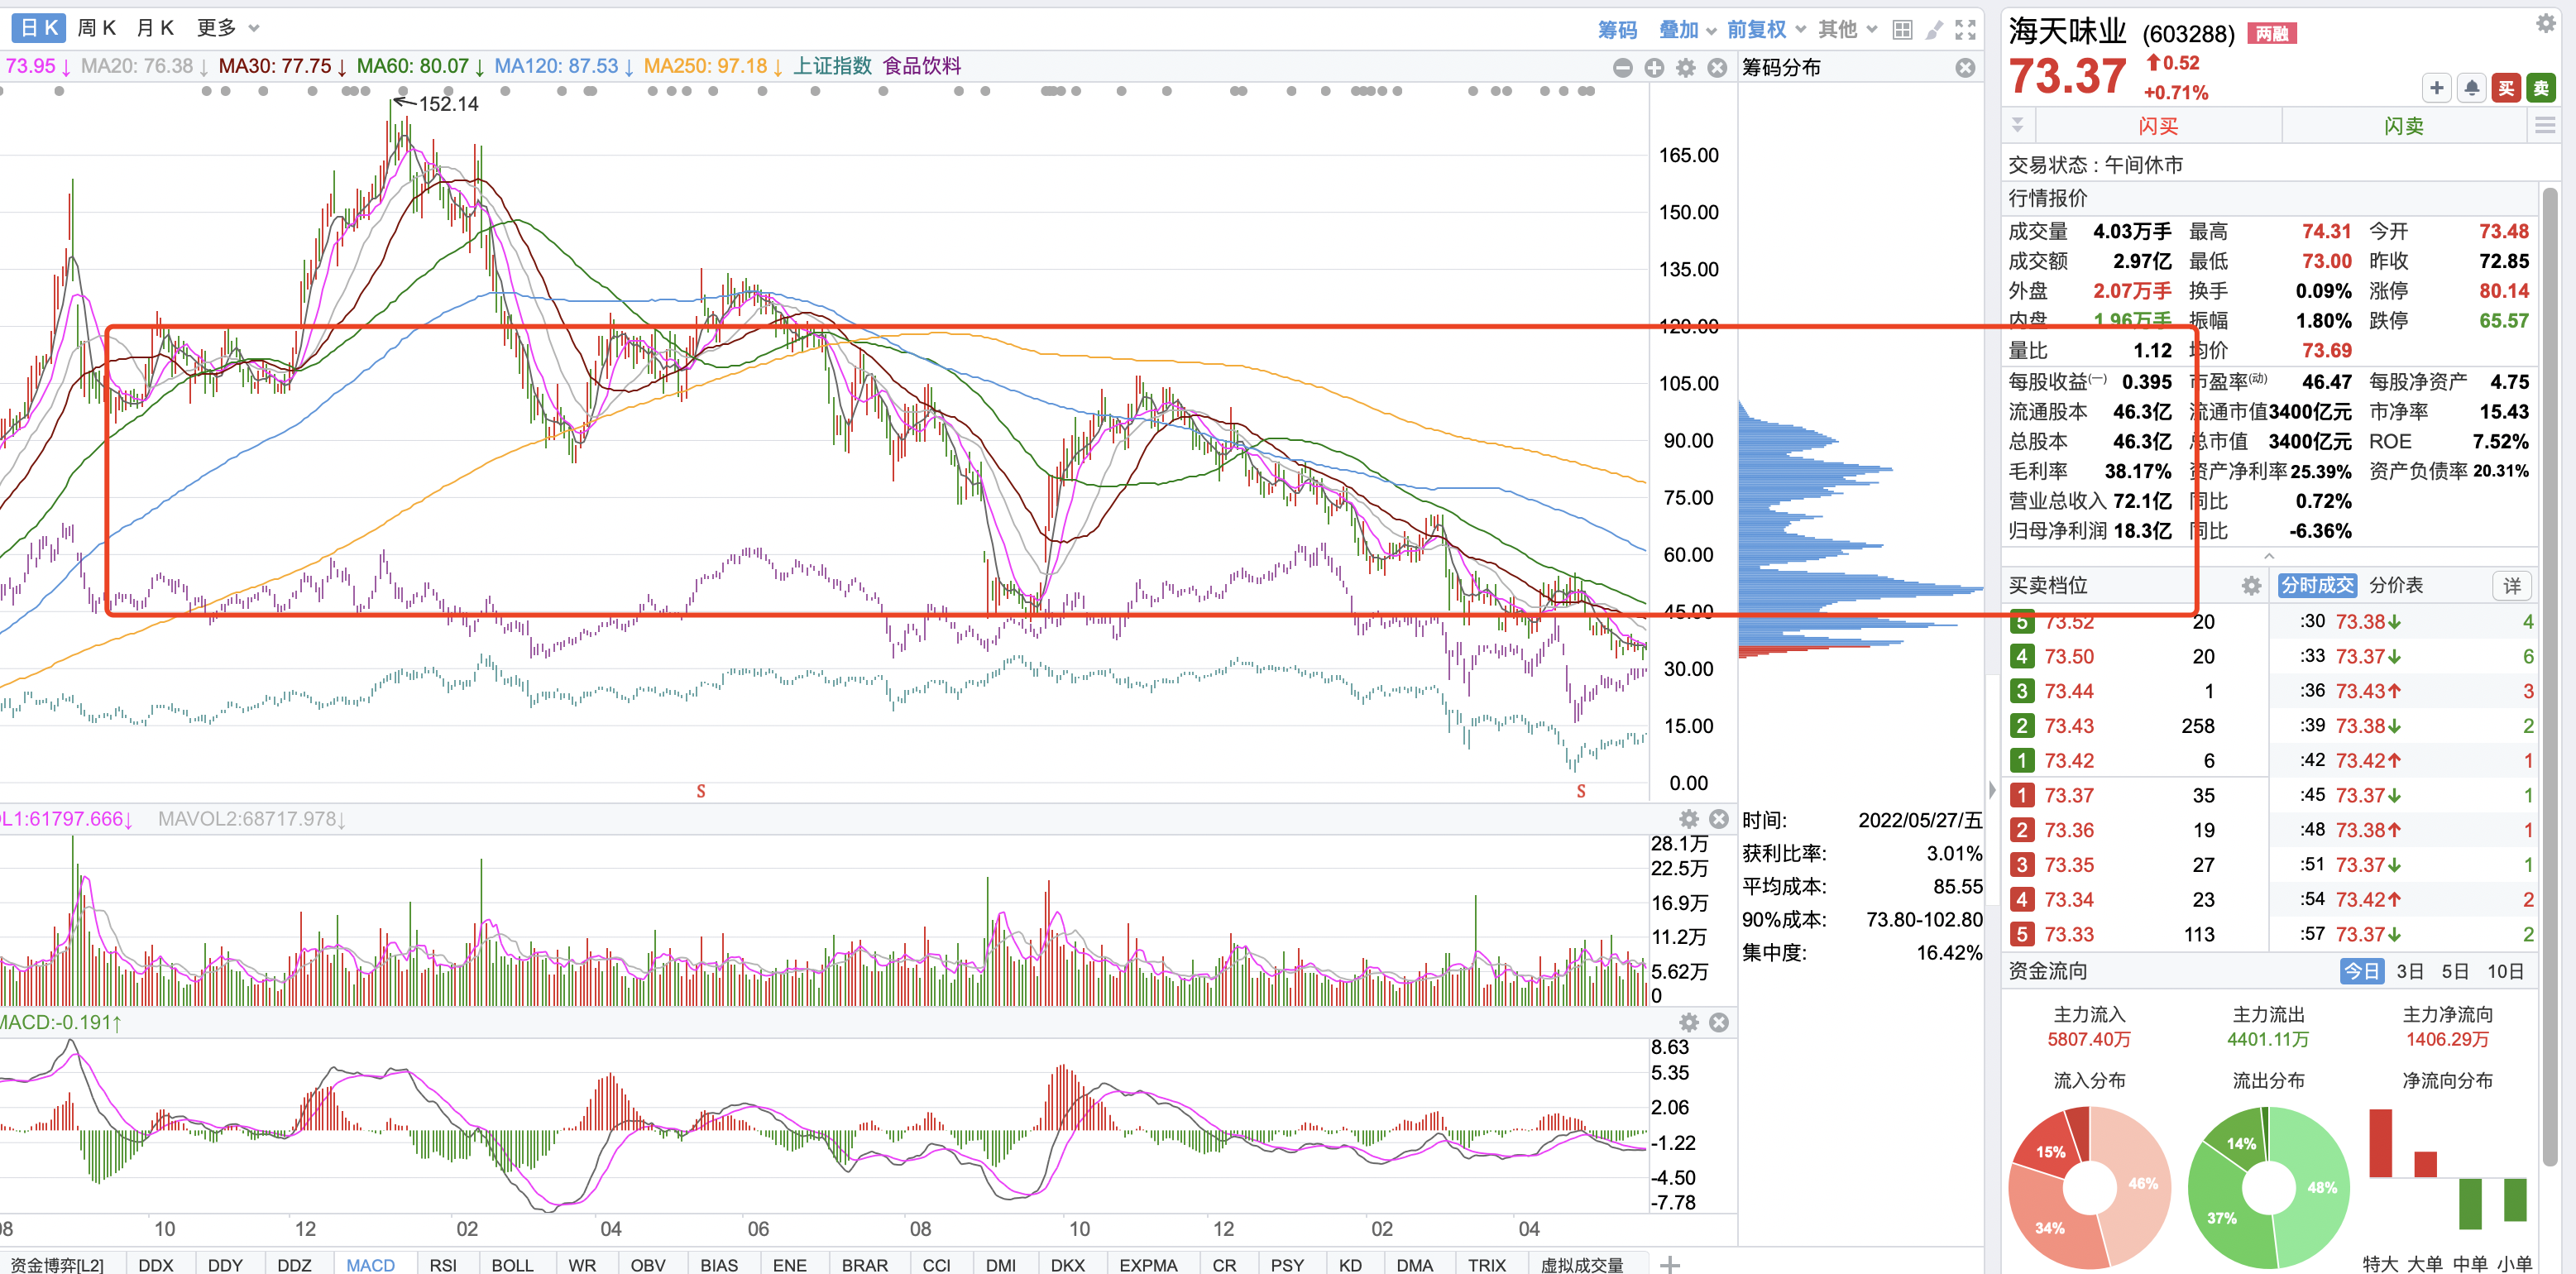
Task: Select the brush drawing tool
Action: click(x=1934, y=30)
